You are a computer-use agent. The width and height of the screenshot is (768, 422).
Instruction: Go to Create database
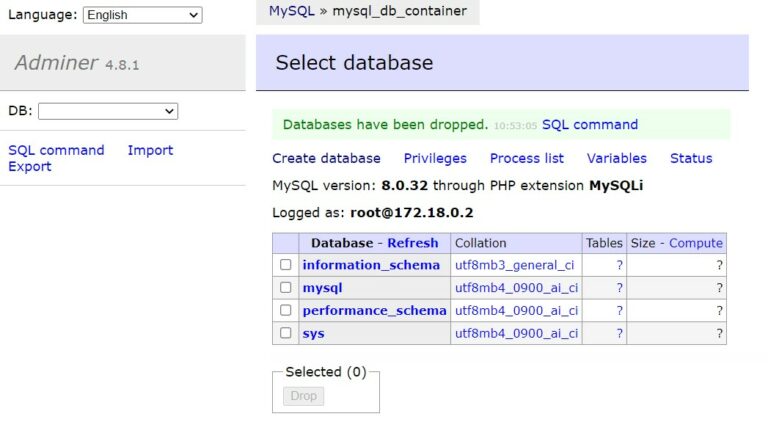point(326,159)
